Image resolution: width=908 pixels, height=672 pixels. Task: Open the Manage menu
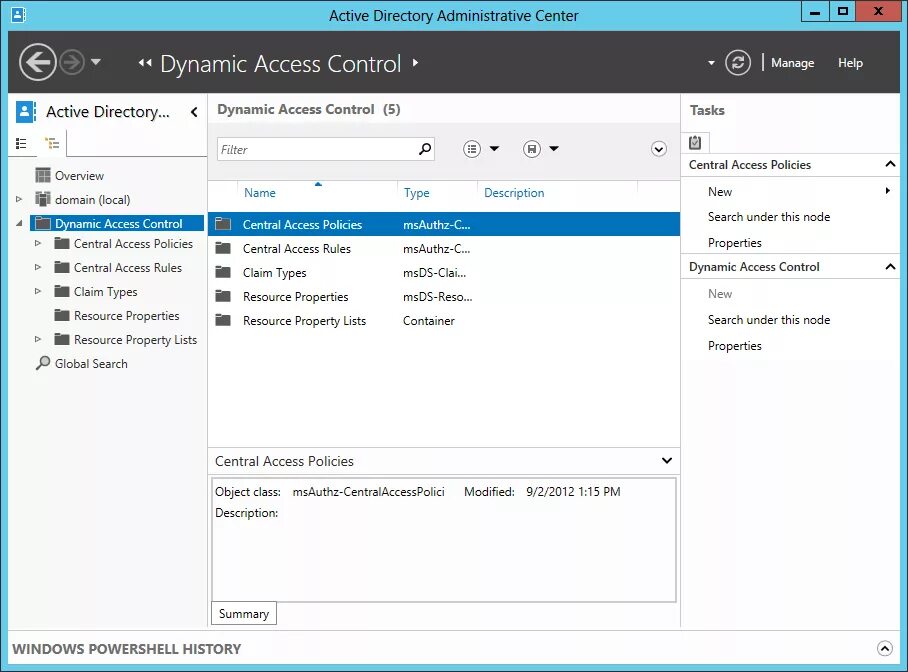(x=792, y=63)
